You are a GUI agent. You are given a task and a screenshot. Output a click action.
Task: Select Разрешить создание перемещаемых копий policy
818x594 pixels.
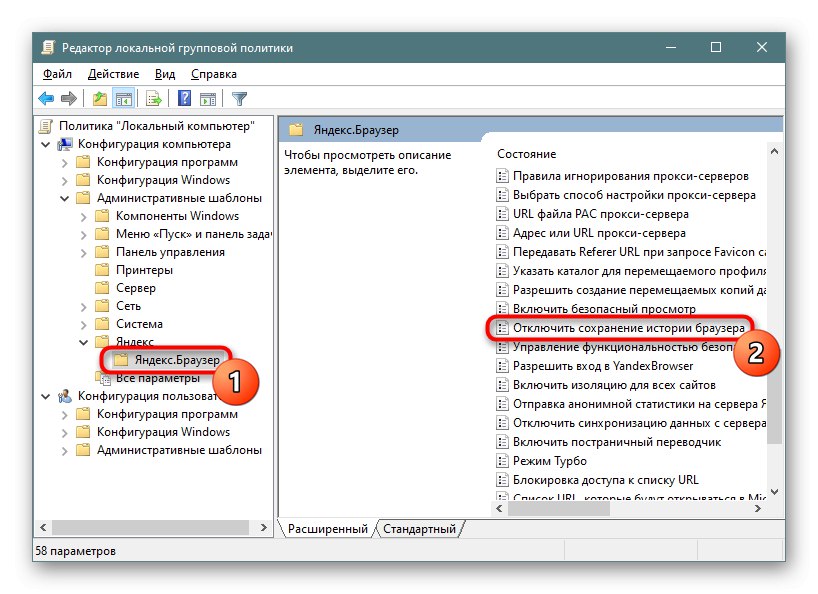tap(640, 290)
